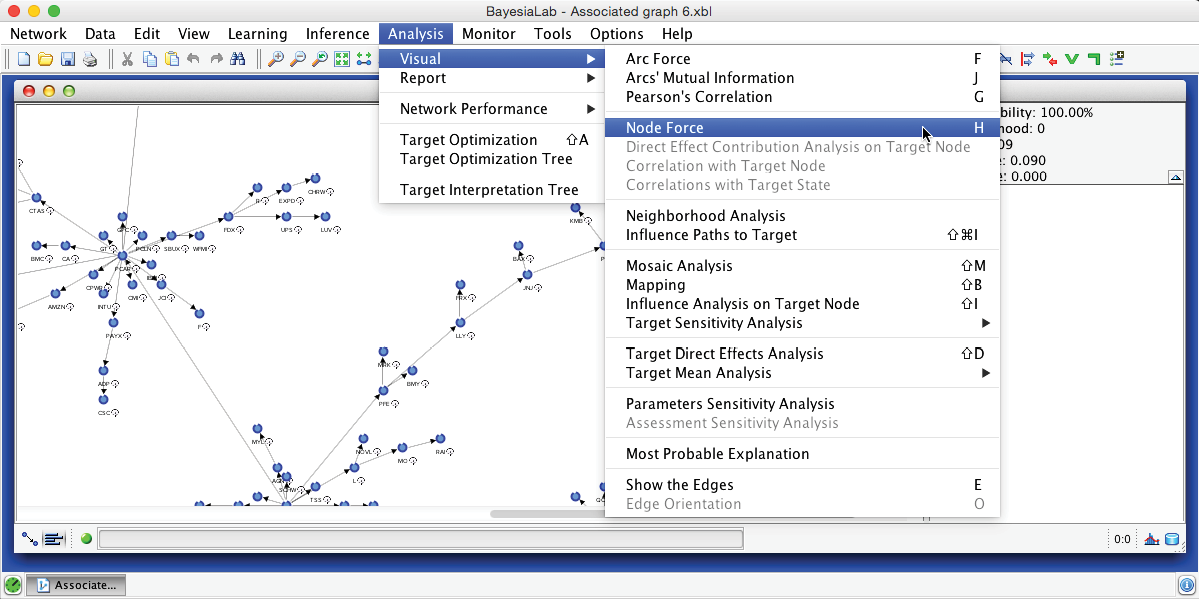The width and height of the screenshot is (1199, 599).
Task: Click the Print icon in the toolbar
Action: click(90, 59)
